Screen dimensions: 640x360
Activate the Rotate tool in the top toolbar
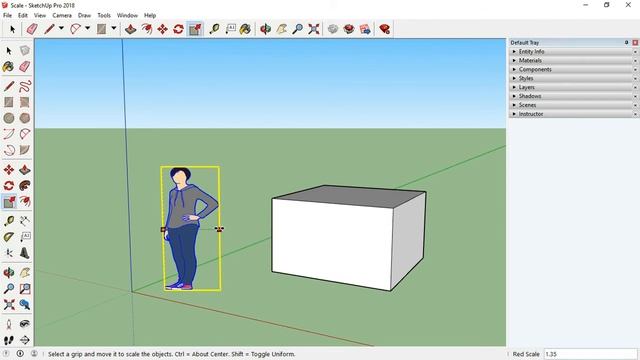178,29
